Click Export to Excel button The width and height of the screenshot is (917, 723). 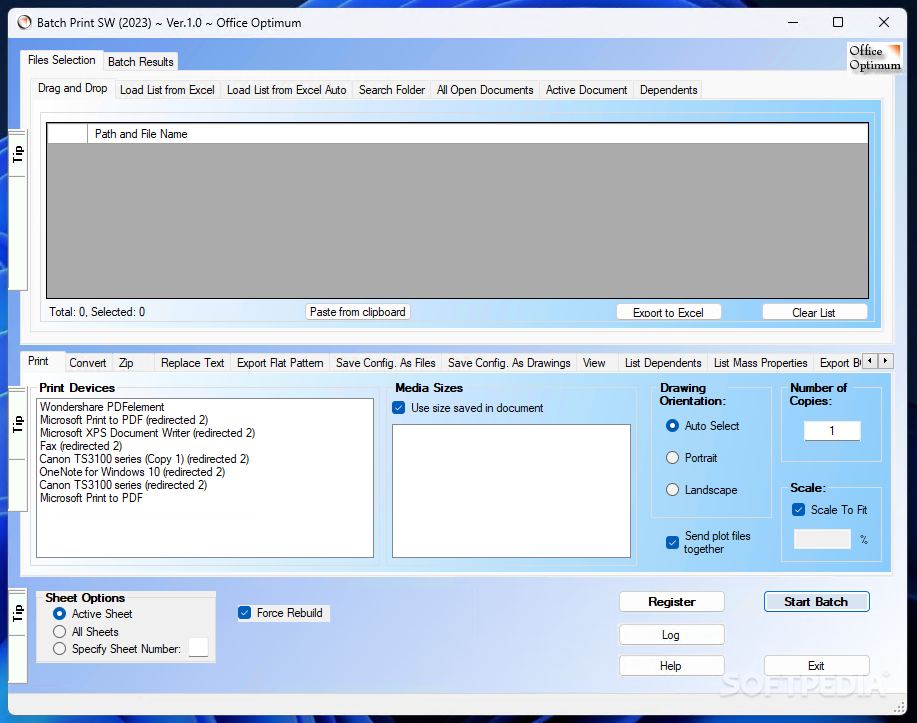click(668, 312)
